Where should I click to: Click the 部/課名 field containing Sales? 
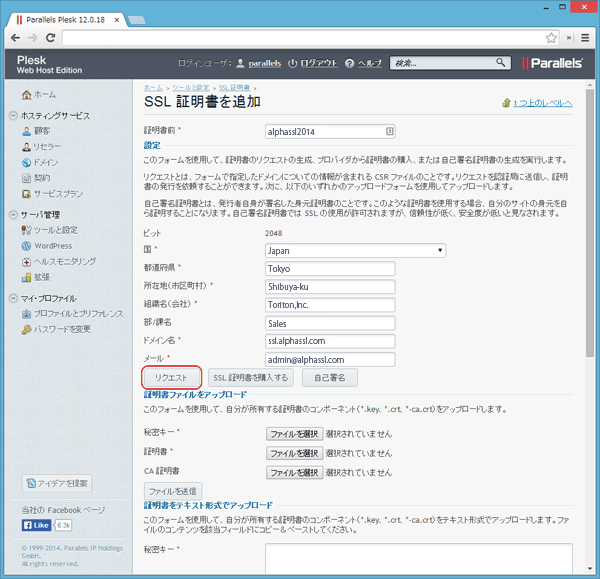click(x=330, y=323)
